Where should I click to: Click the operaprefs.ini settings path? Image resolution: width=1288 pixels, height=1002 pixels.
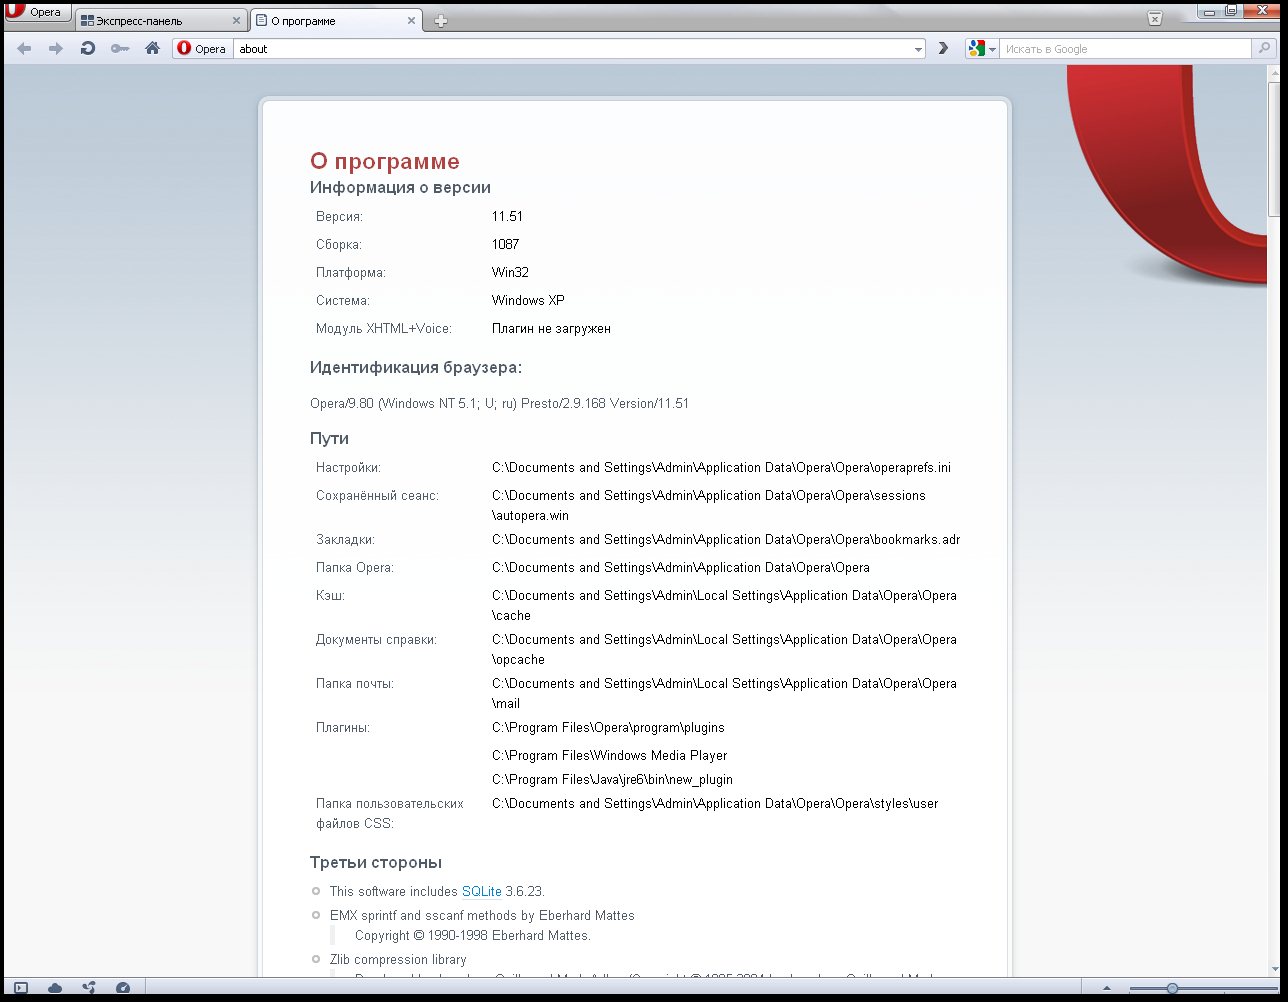(x=721, y=467)
